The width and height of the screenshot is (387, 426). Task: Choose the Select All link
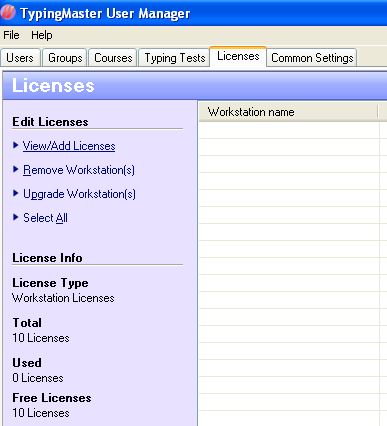point(45,218)
